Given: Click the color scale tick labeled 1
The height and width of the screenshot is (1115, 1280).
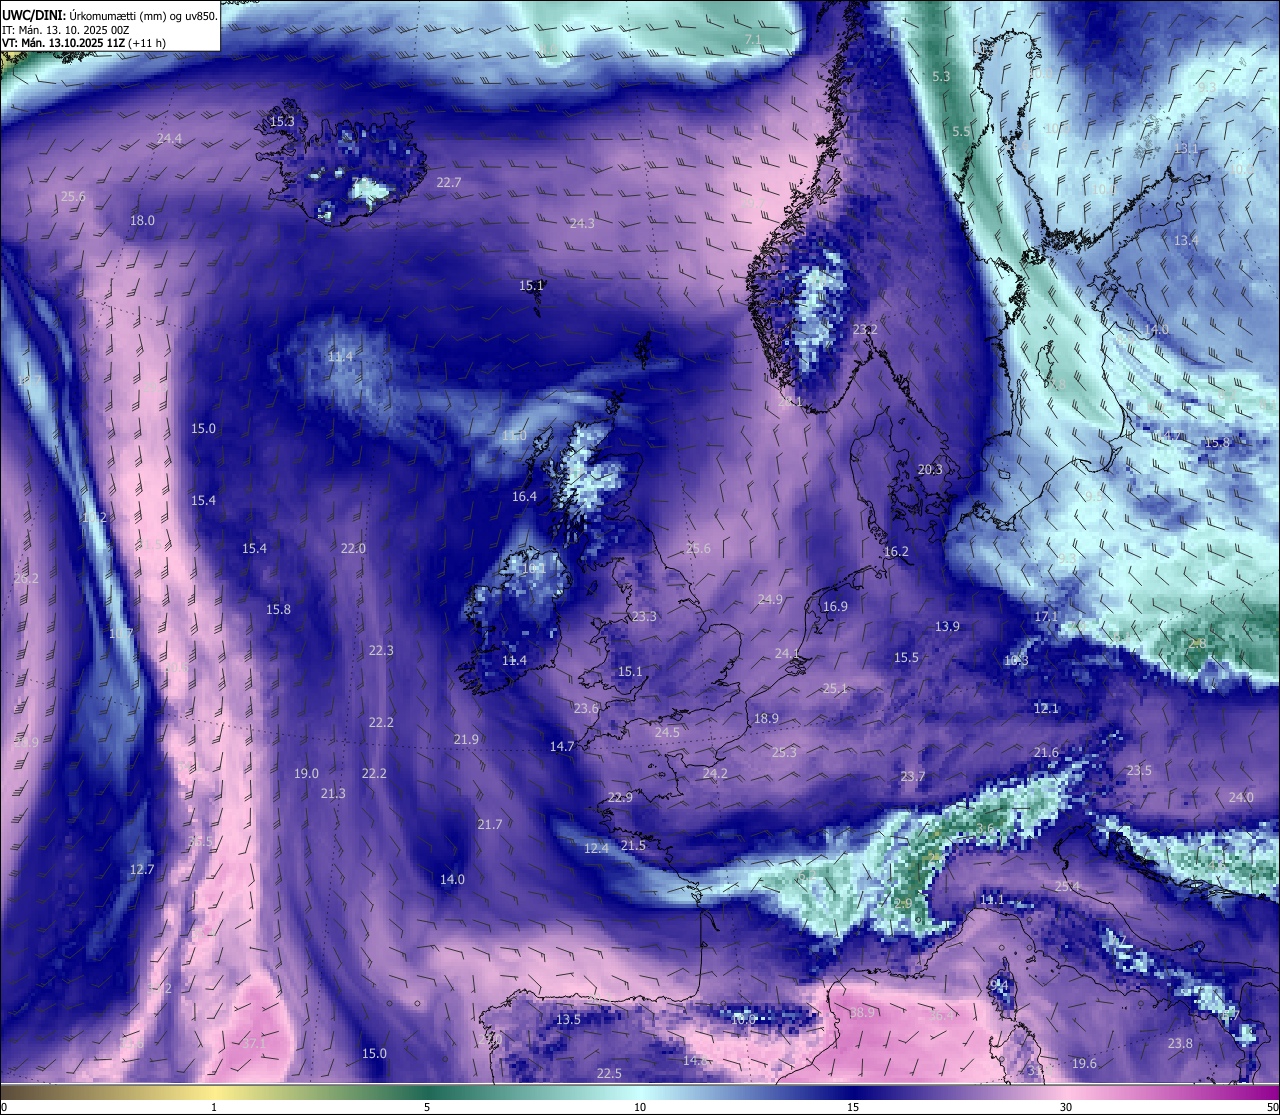Looking at the screenshot, I should click(x=214, y=1107).
